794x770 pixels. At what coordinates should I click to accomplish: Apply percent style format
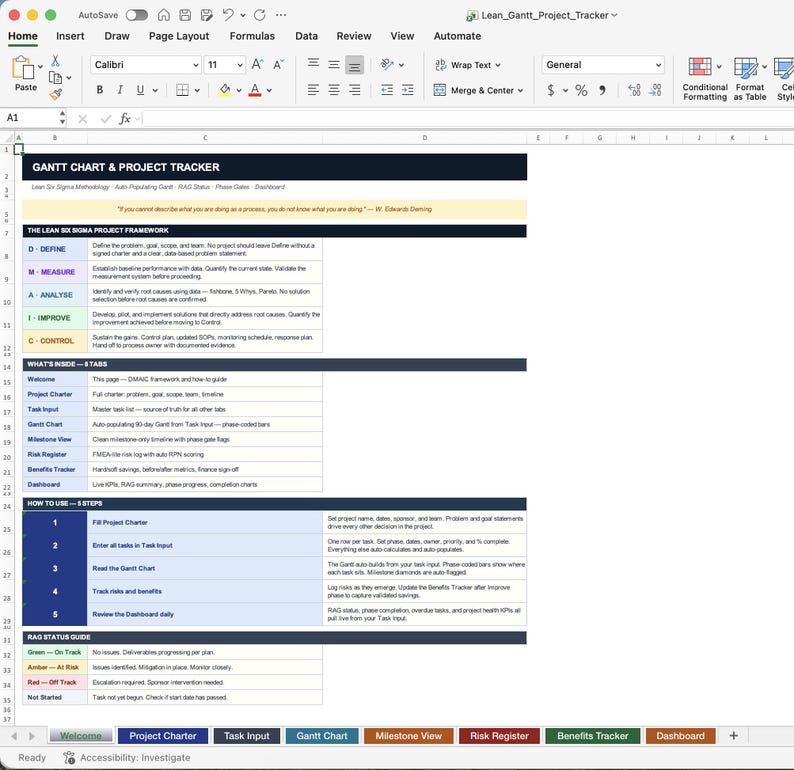[581, 91]
